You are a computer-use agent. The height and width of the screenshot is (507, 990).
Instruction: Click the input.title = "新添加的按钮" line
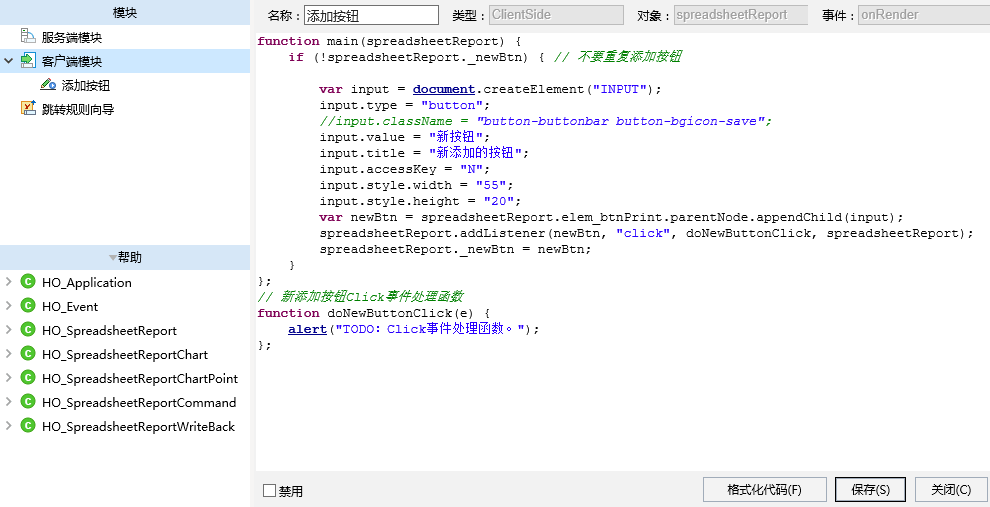424,153
